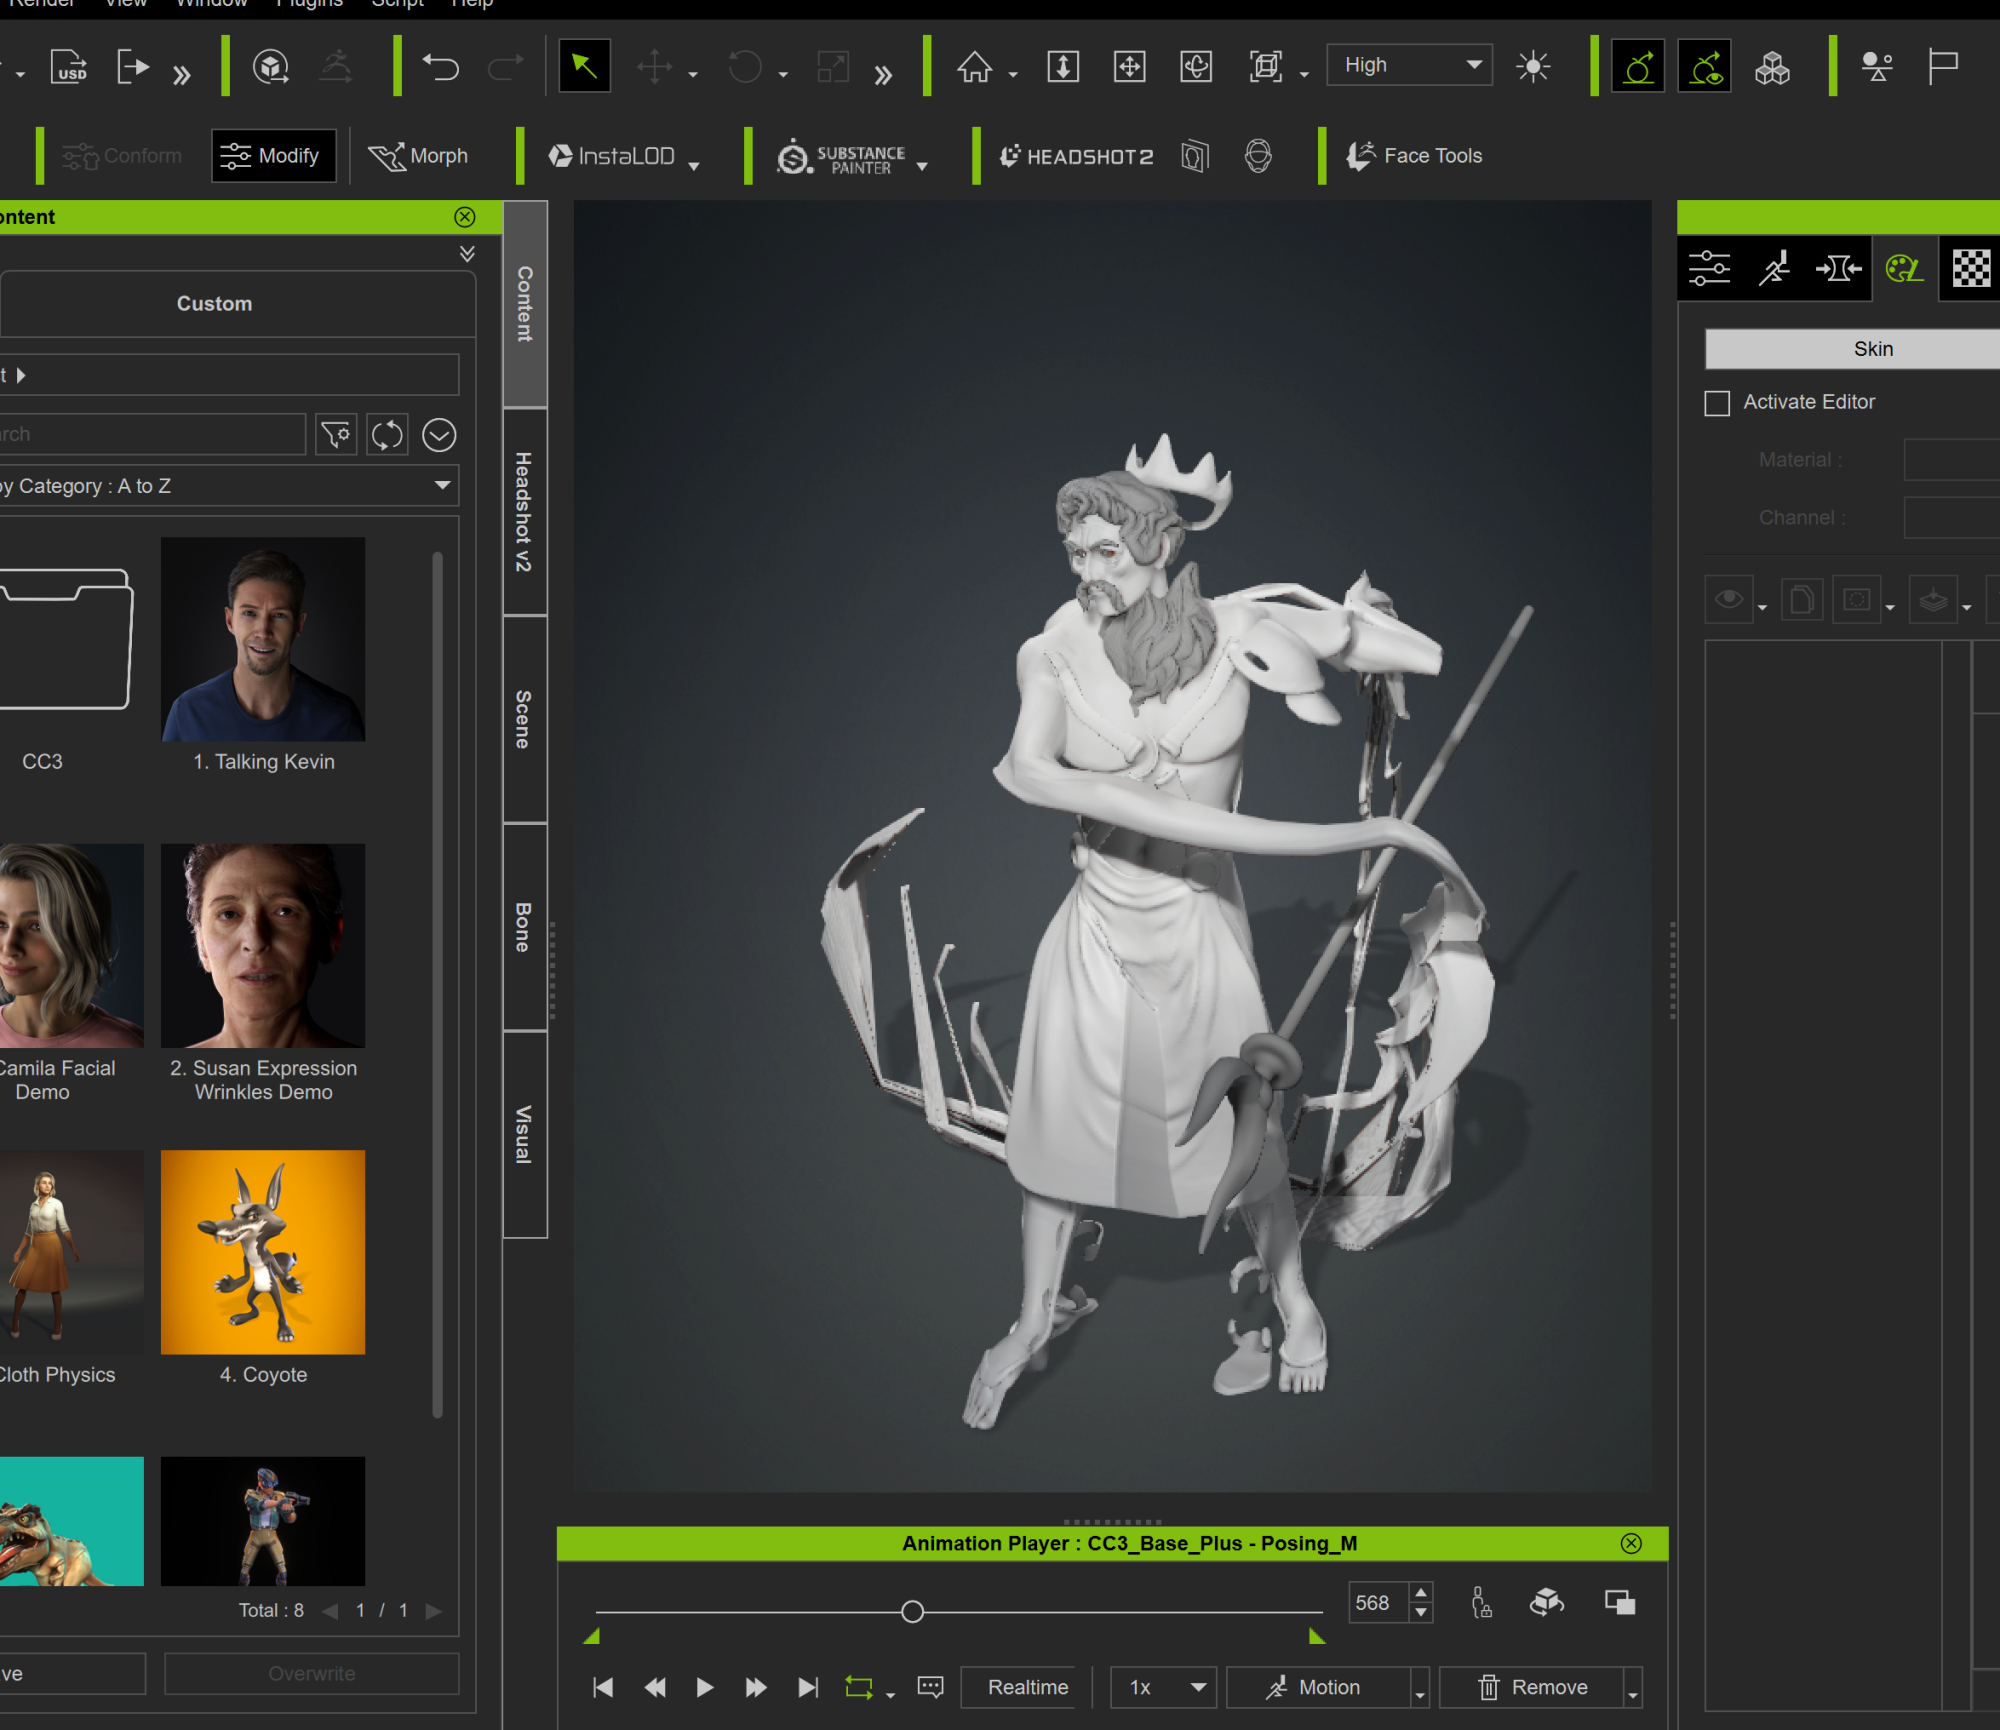This screenshot has height=1730, width=2000.
Task: Expand the Content panel double chevron
Action: (467, 254)
